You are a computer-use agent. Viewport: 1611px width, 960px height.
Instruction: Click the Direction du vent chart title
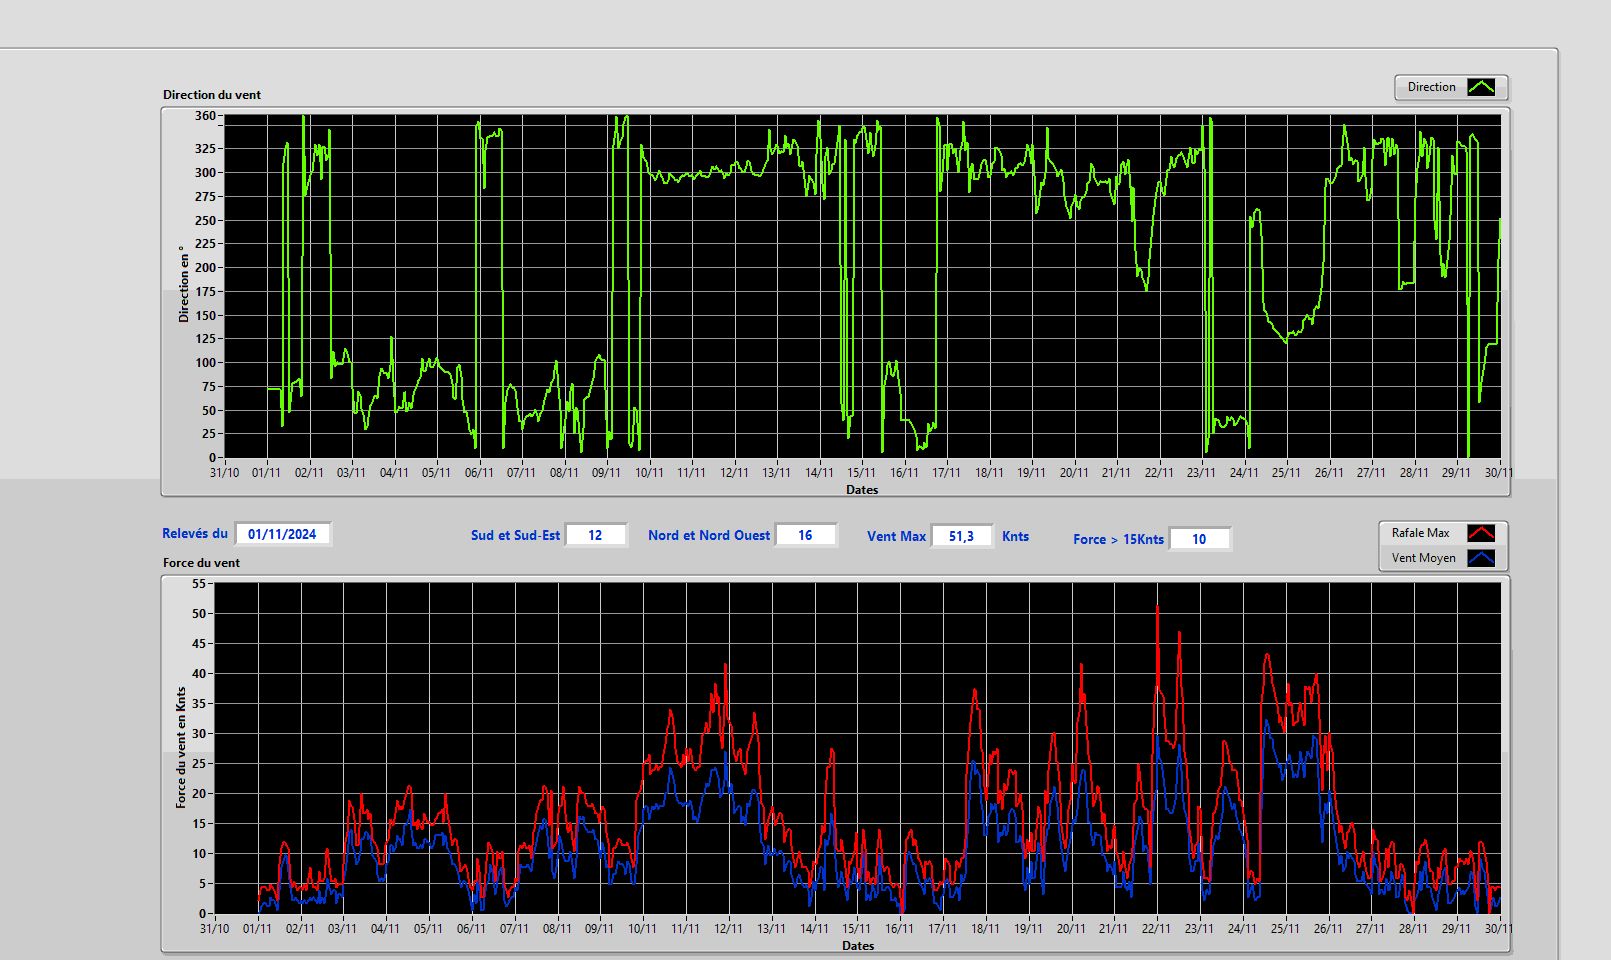(212, 95)
